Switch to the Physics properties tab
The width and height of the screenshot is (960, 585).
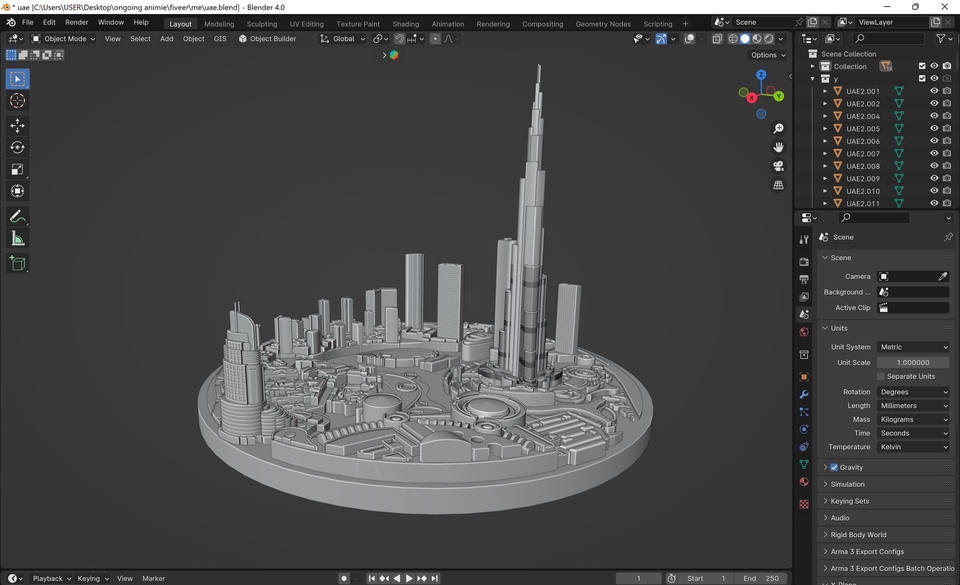tap(803, 429)
